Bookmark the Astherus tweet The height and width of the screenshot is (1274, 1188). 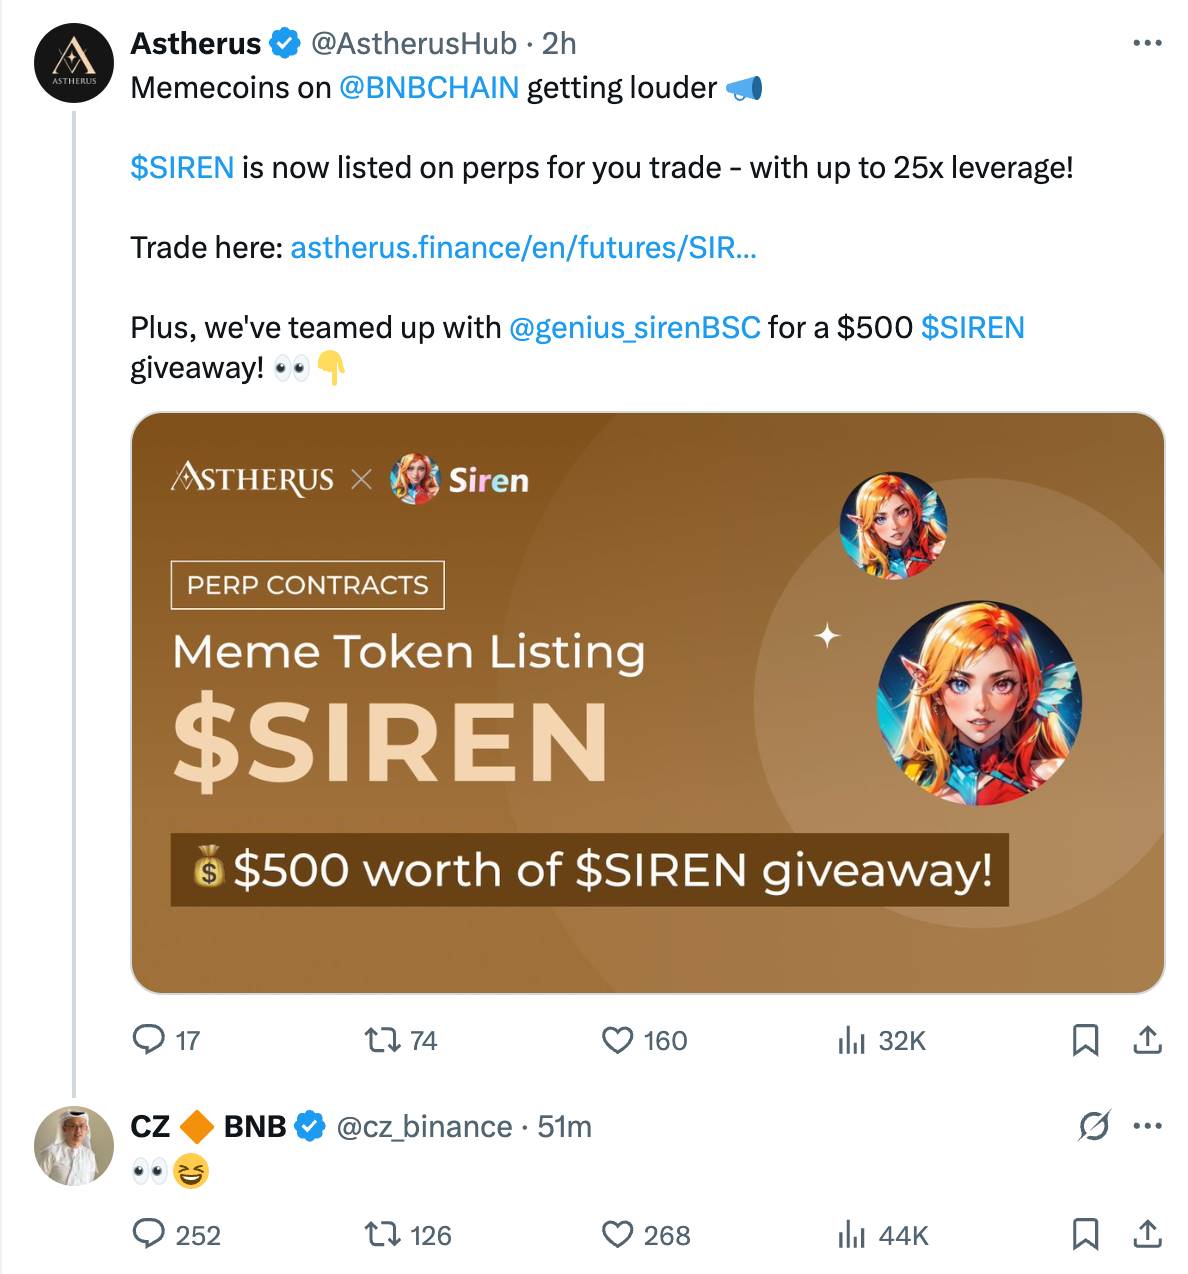[1085, 1041]
